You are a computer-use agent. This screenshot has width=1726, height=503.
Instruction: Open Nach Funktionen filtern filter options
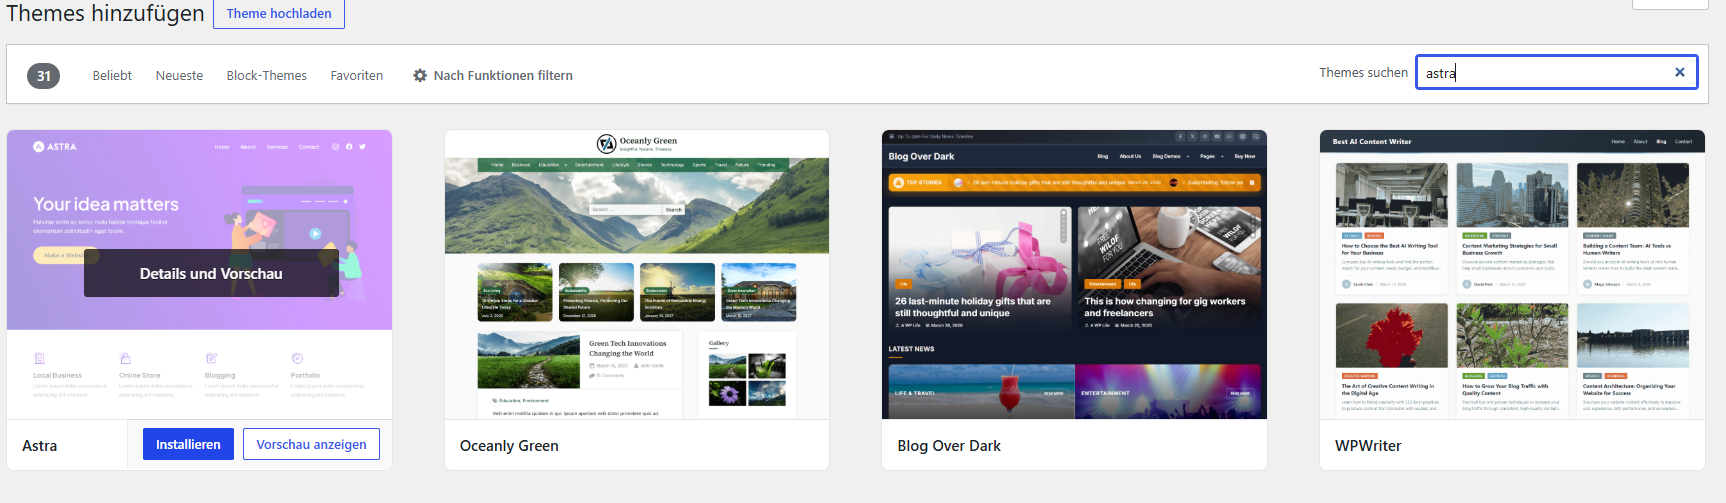(x=493, y=75)
